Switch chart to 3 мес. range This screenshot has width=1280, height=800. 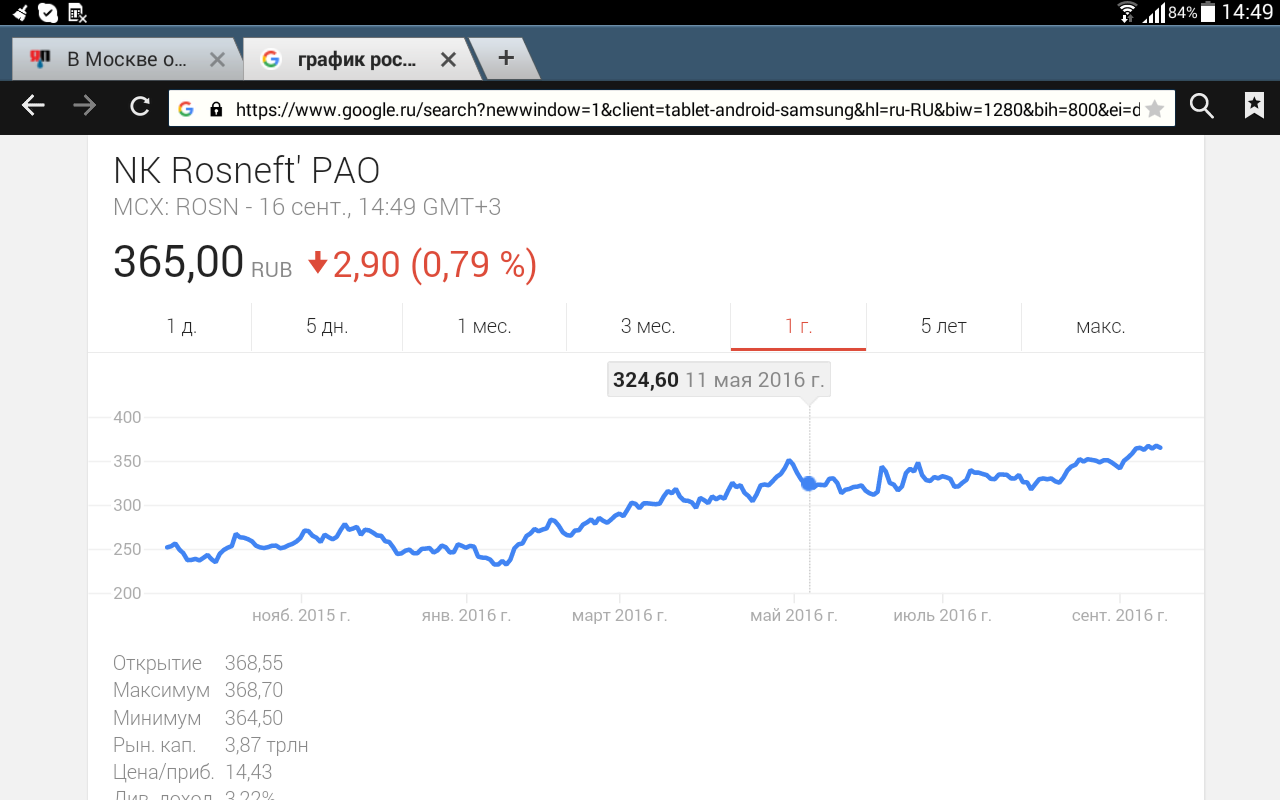[x=648, y=326]
